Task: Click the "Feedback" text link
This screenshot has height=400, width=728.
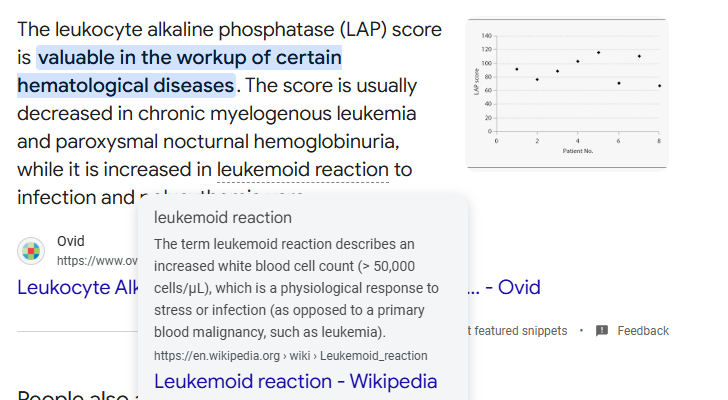Action: 643,331
